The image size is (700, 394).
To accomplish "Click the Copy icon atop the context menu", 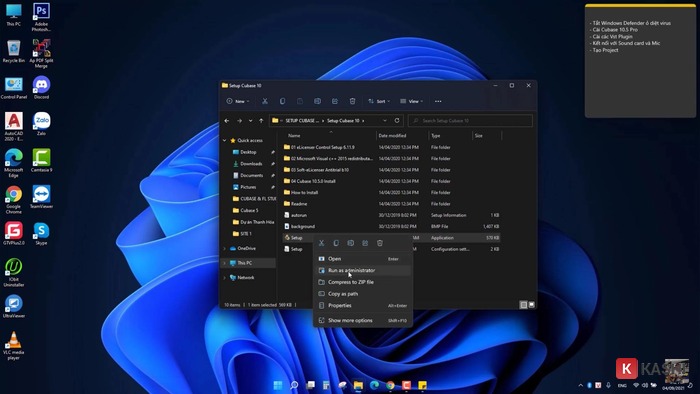I will tap(336, 243).
